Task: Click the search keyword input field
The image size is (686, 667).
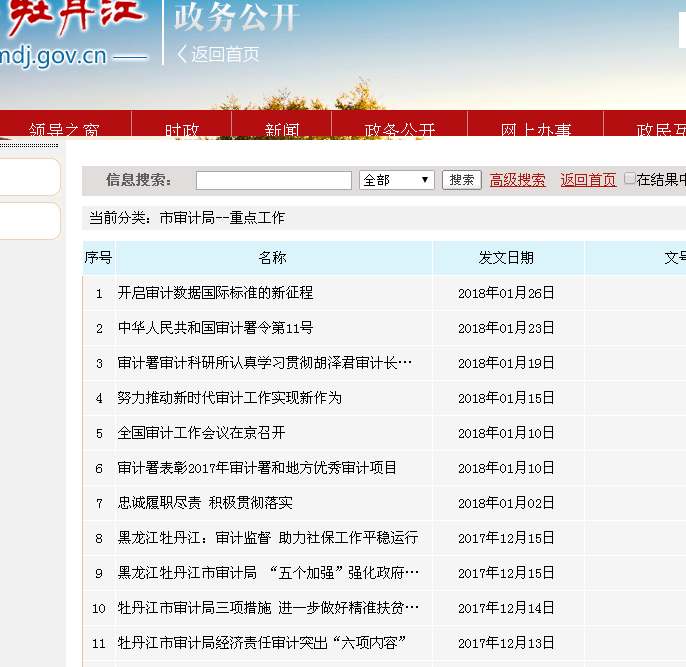Action: 273,180
